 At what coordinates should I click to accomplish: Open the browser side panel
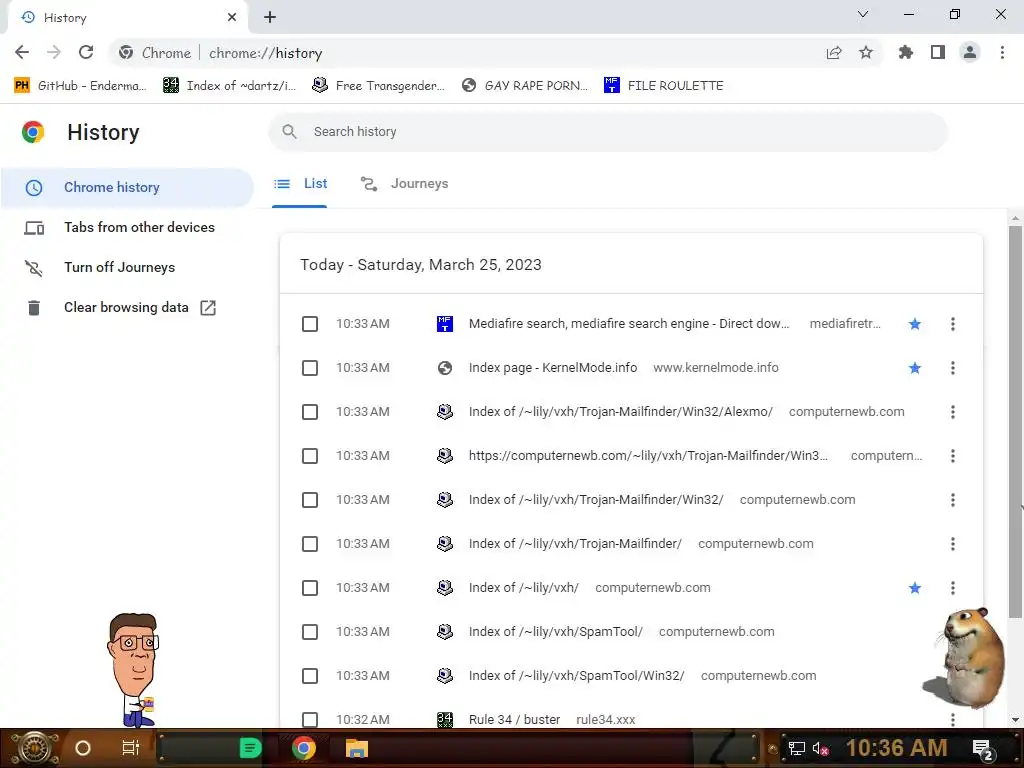938,52
